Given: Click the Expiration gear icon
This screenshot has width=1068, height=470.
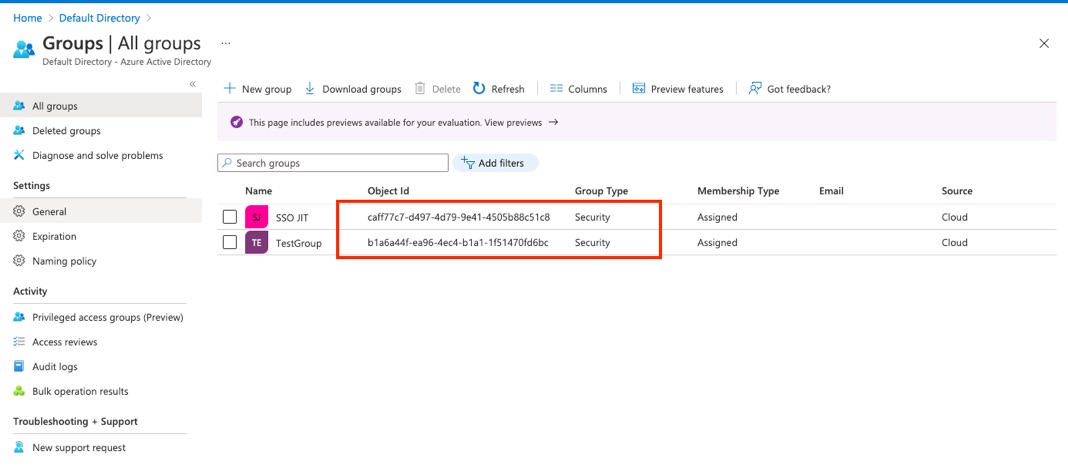Looking at the screenshot, I should [19, 236].
